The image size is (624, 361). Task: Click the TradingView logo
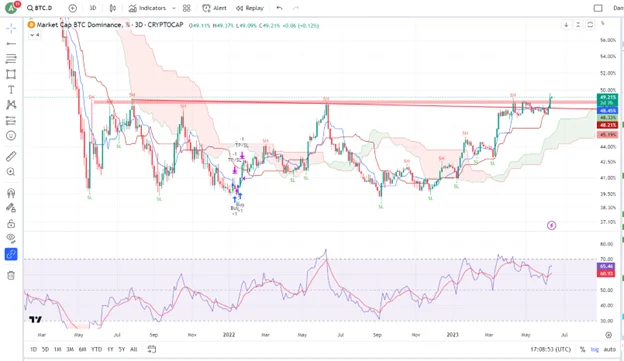coord(35,319)
